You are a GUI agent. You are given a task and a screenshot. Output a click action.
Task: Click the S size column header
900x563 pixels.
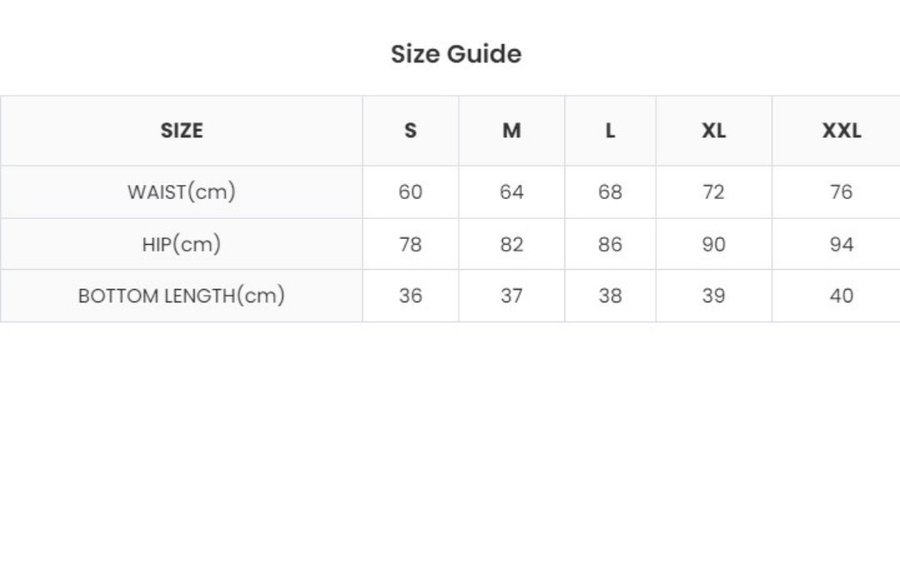pos(410,131)
